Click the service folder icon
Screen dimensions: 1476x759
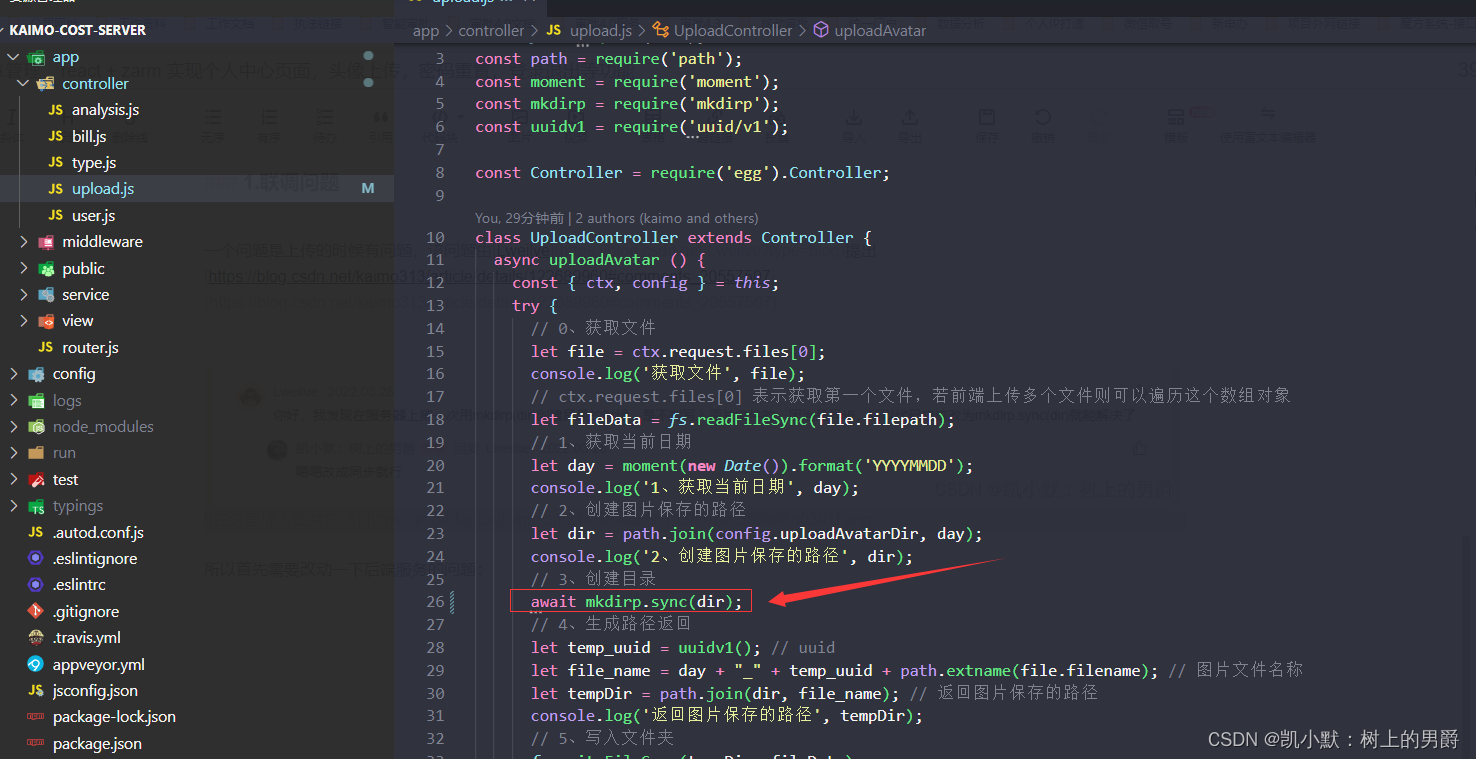pyautogui.click(x=45, y=294)
